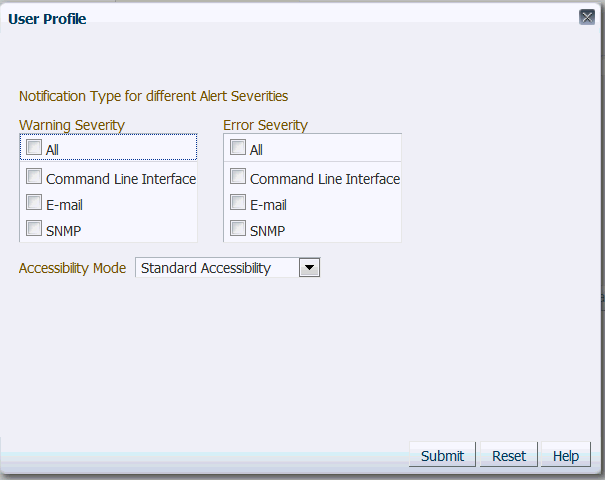Submit the user profile settings
This screenshot has width=605, height=480.
point(442,455)
